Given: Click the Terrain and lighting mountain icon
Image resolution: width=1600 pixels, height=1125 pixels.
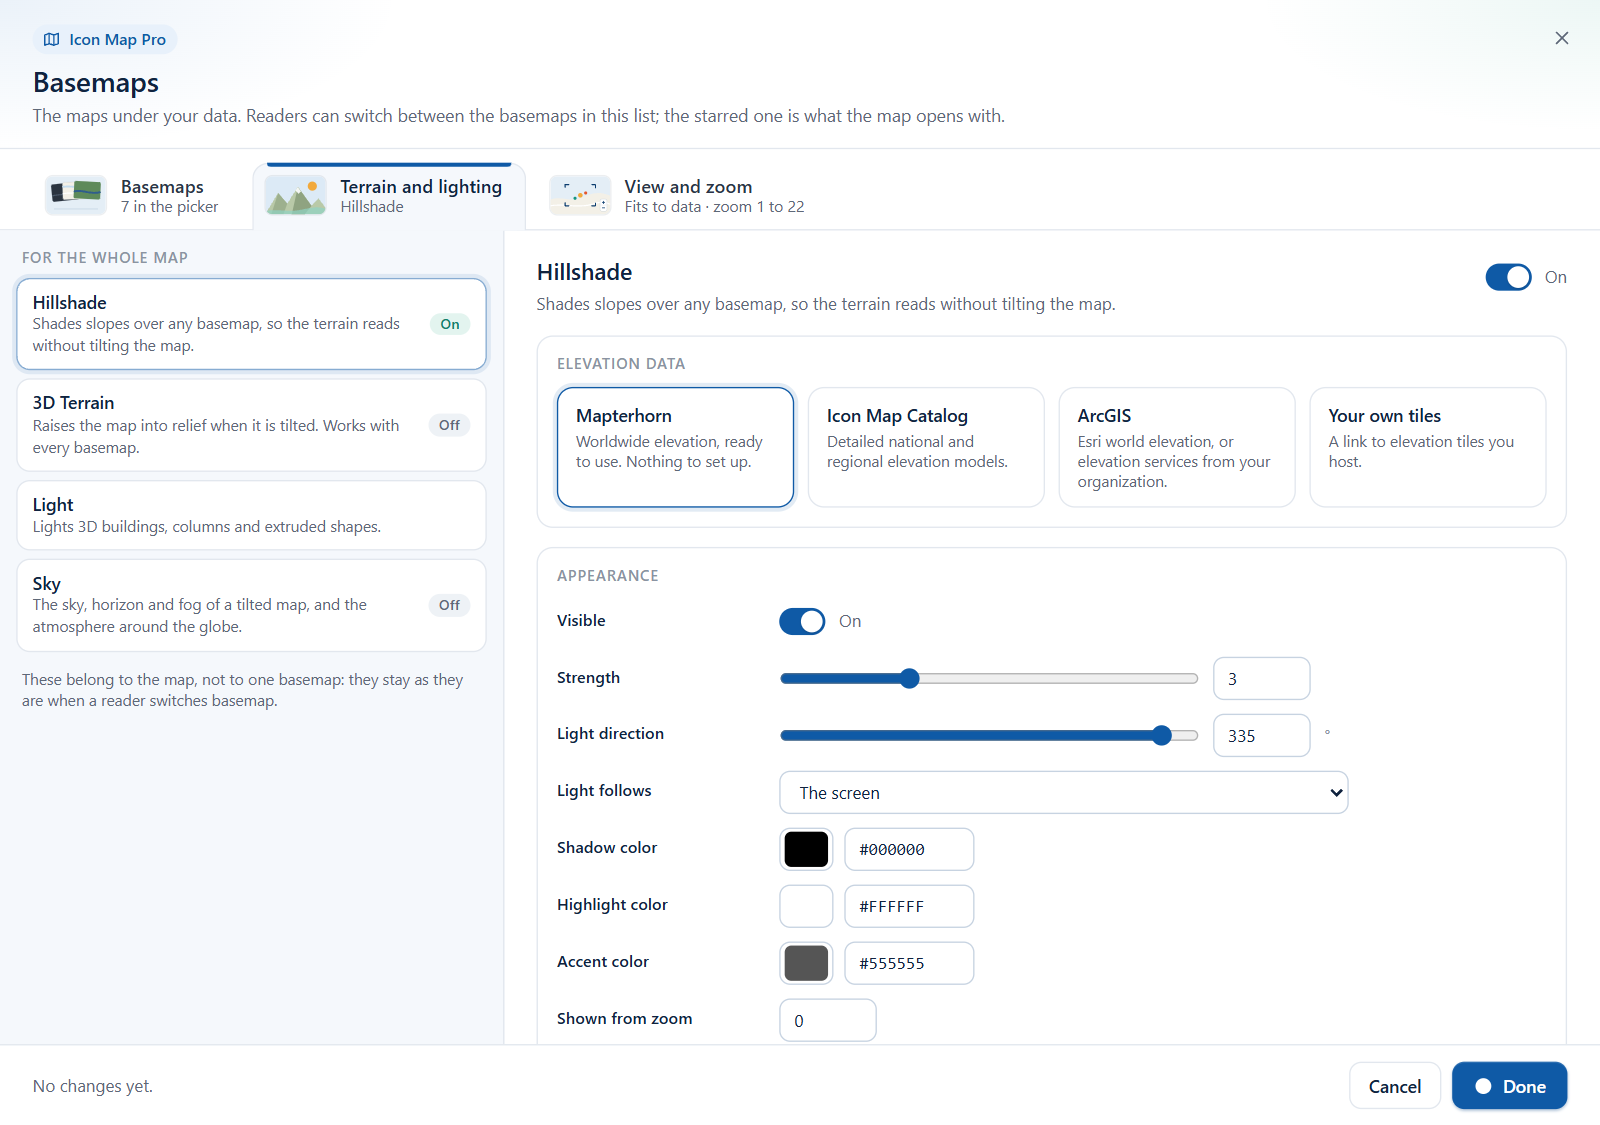Looking at the screenshot, I should [295, 195].
